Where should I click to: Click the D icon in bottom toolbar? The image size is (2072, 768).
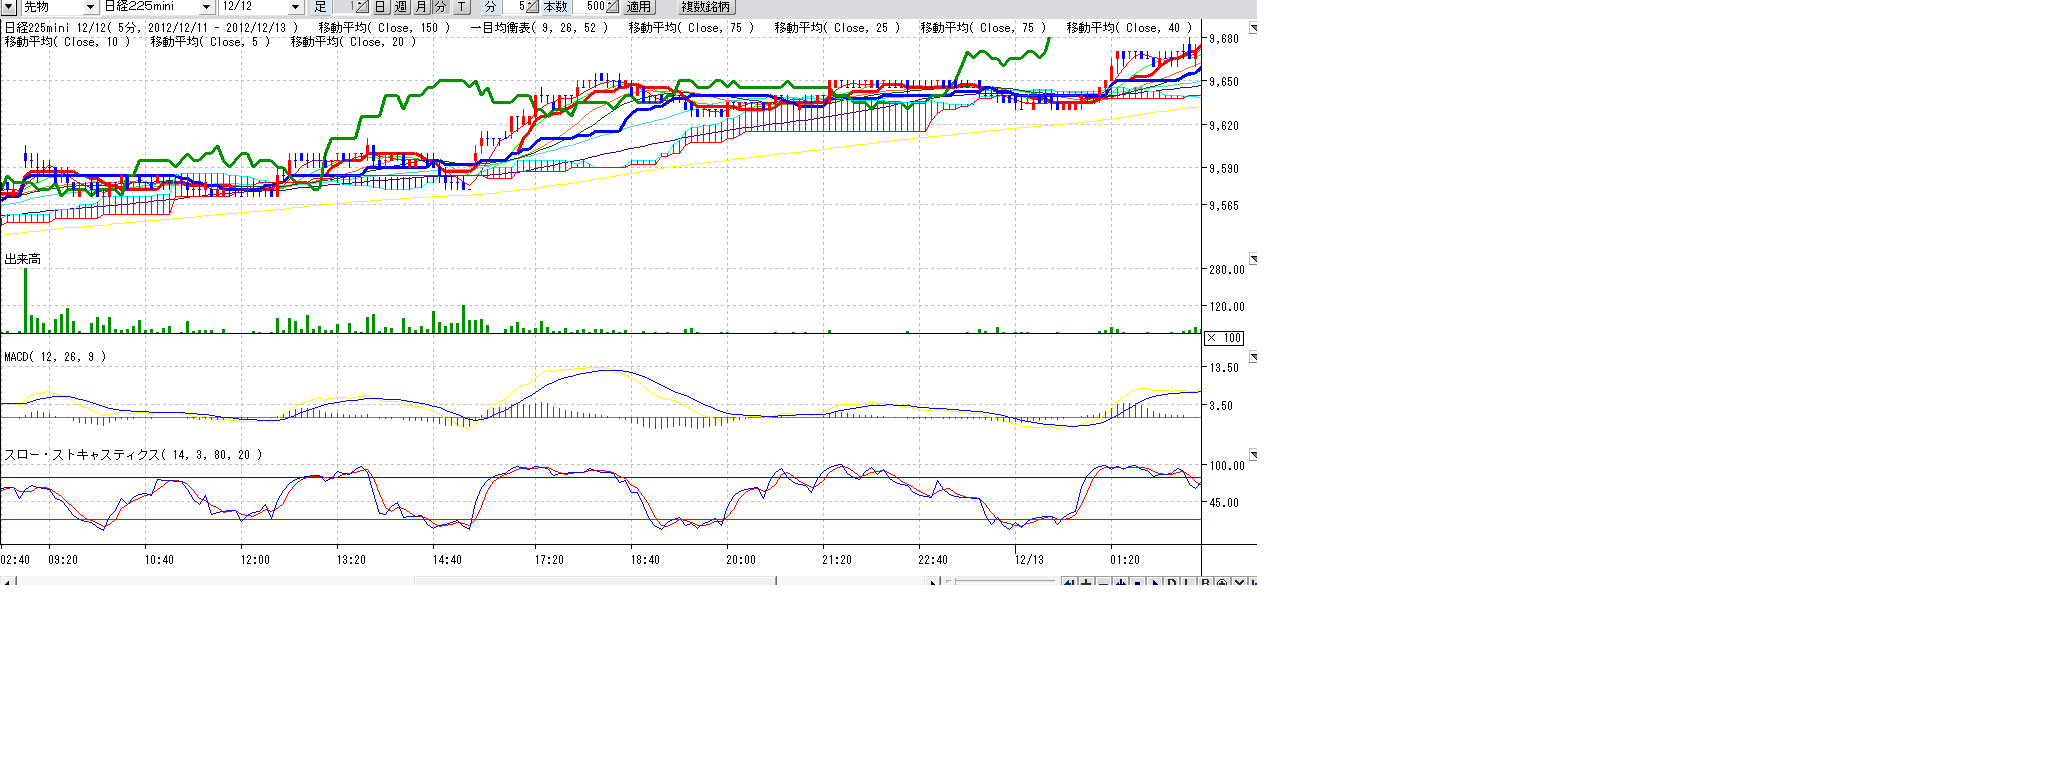1172,582
